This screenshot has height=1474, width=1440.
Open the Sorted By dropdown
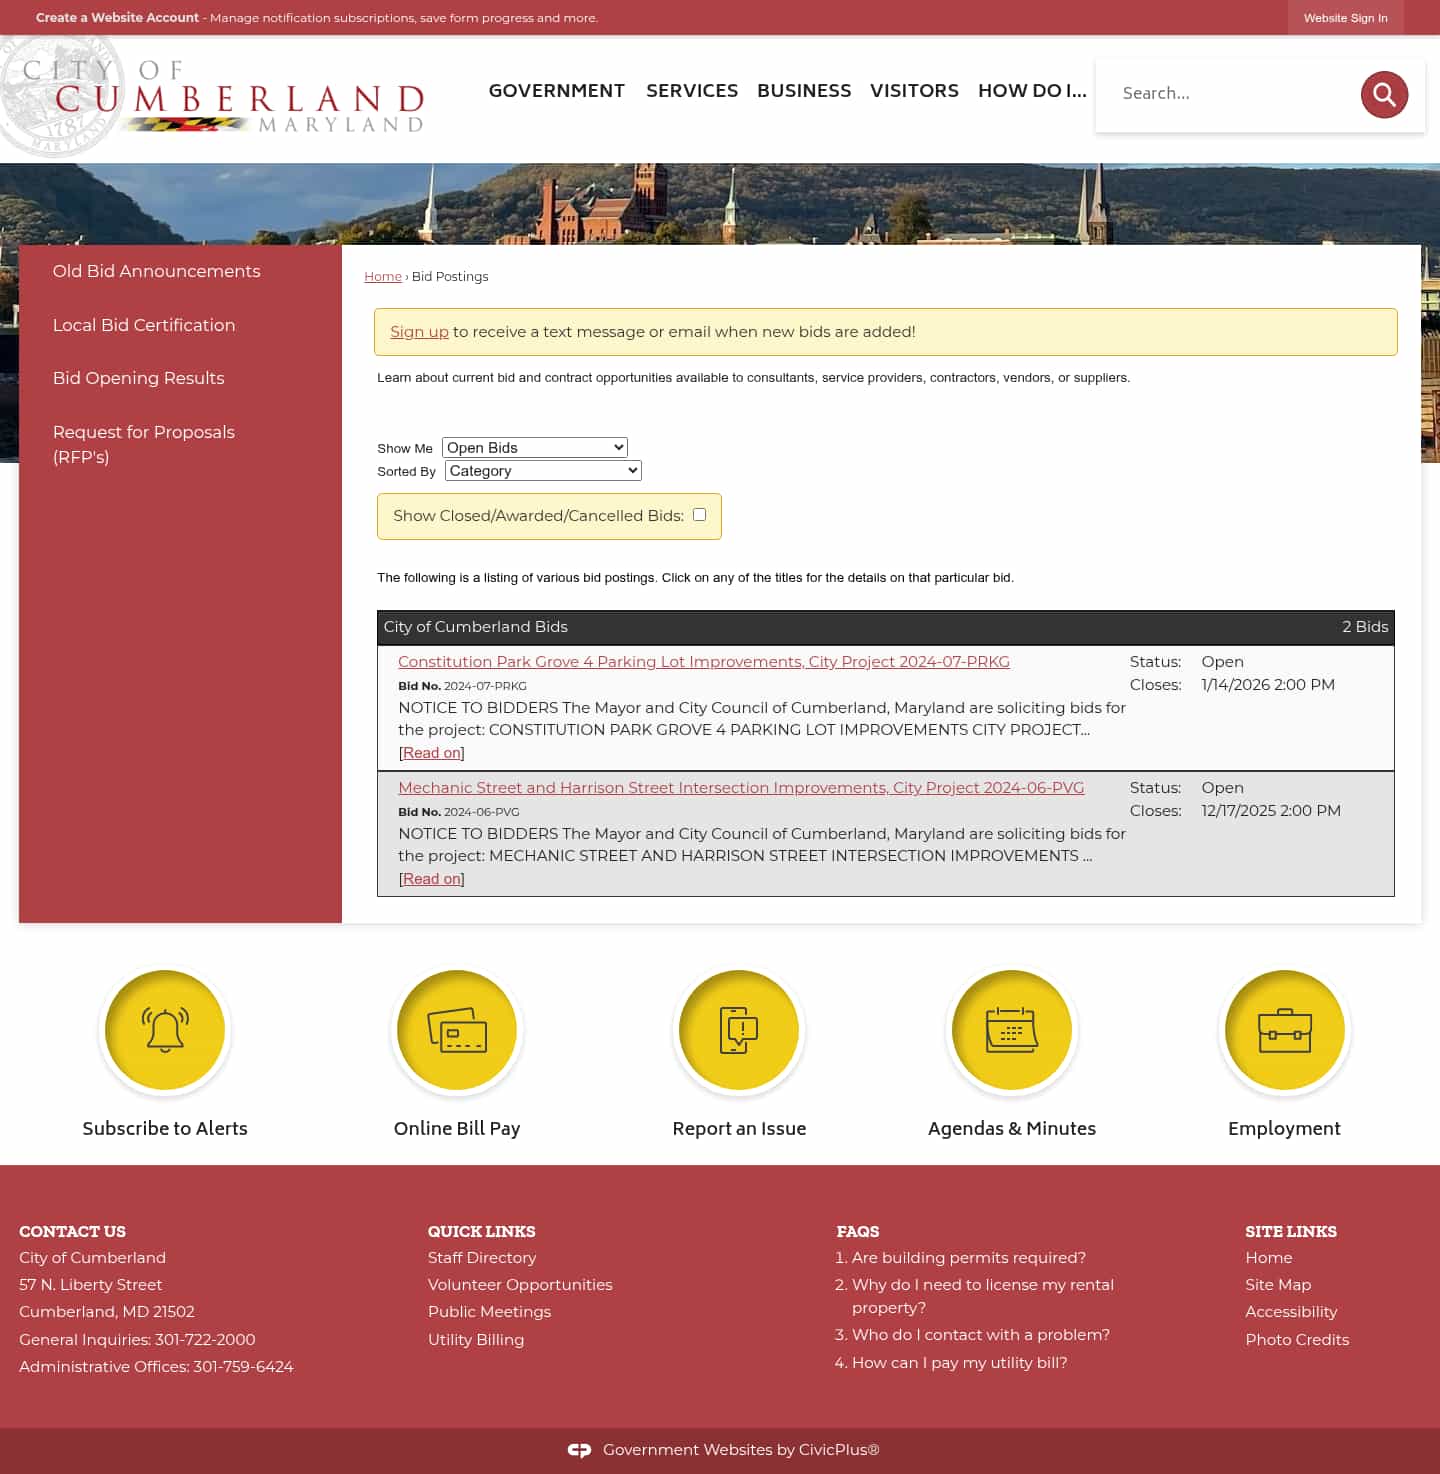click(x=542, y=470)
